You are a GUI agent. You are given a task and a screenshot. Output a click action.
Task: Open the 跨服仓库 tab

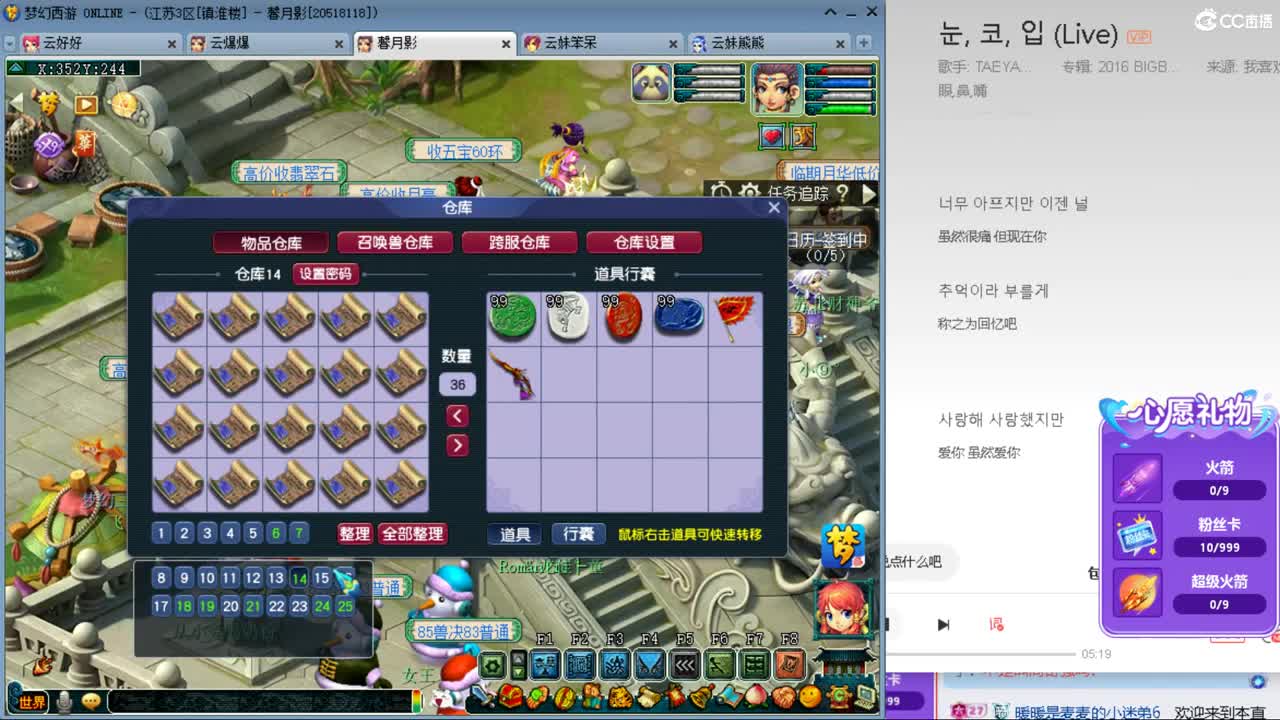[519, 243]
